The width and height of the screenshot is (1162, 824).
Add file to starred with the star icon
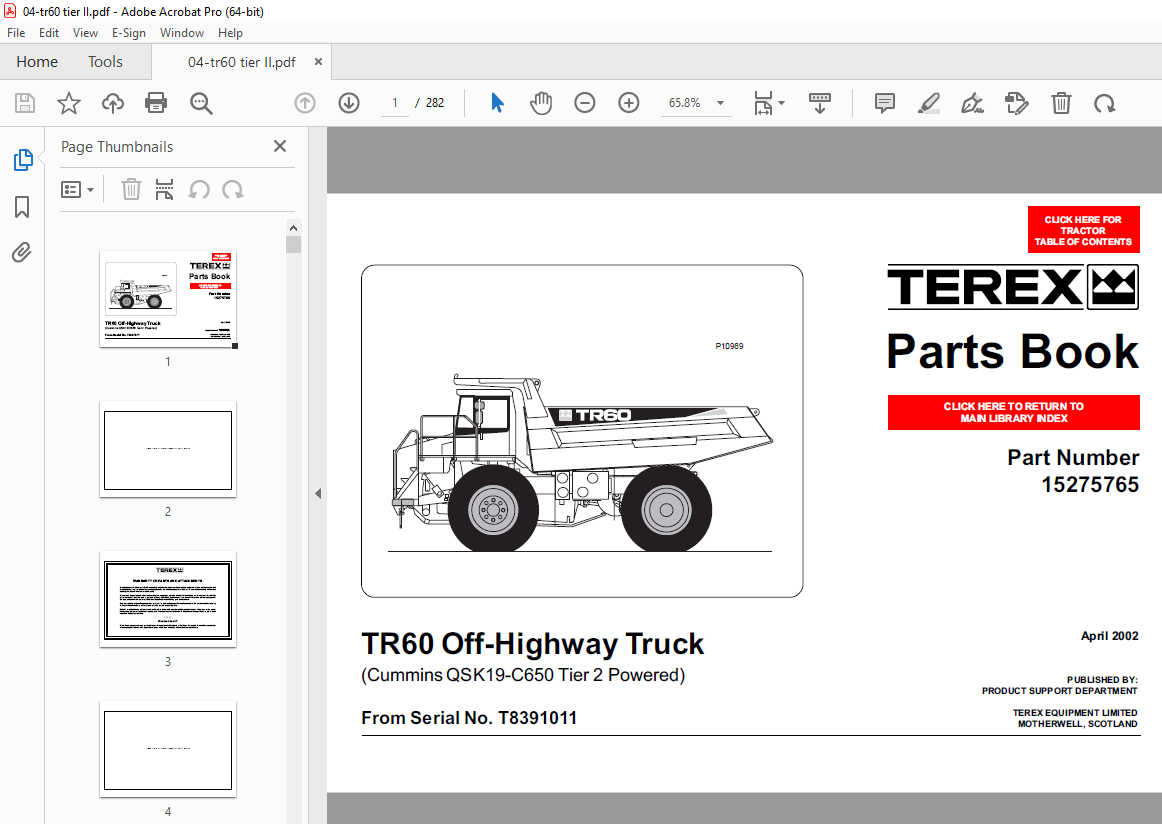point(69,103)
